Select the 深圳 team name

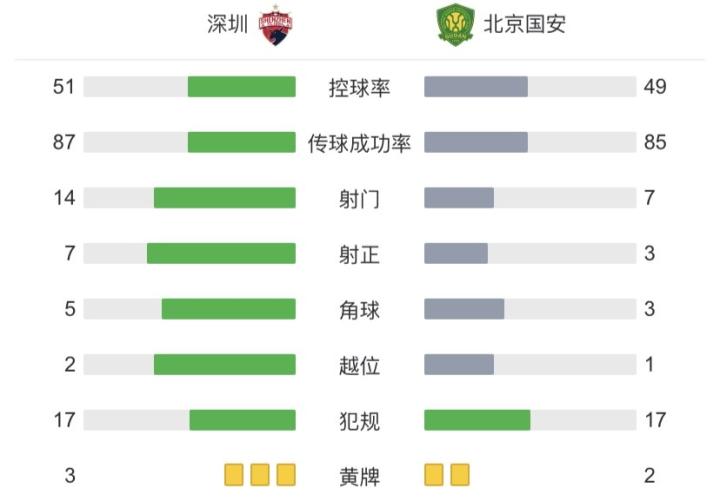227,25
